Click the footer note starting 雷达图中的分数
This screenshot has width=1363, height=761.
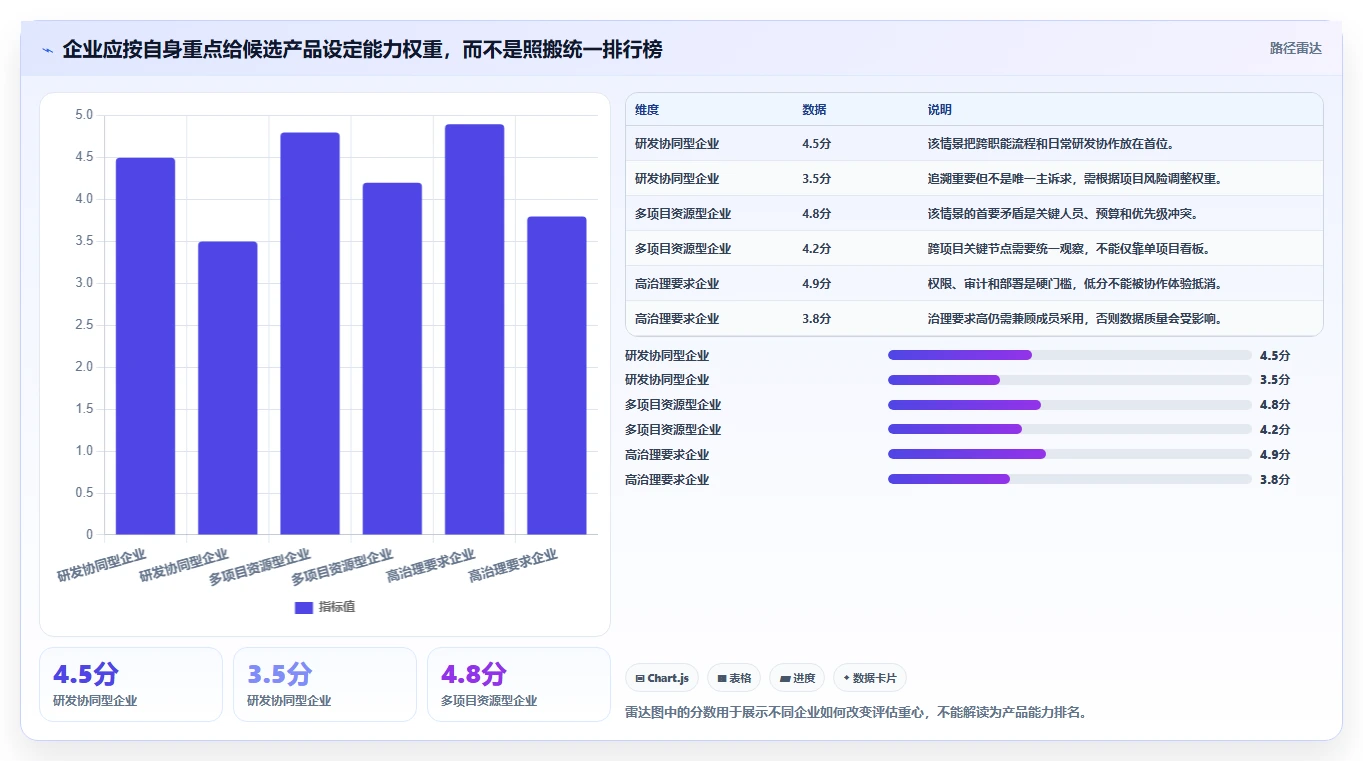[x=856, y=712]
